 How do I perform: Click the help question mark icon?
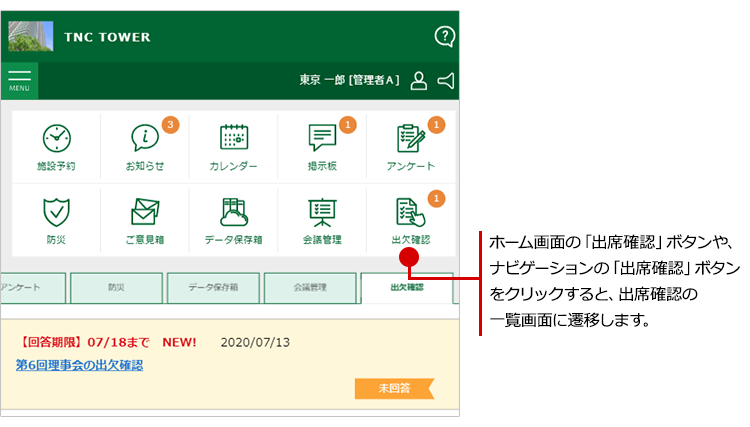point(445,37)
